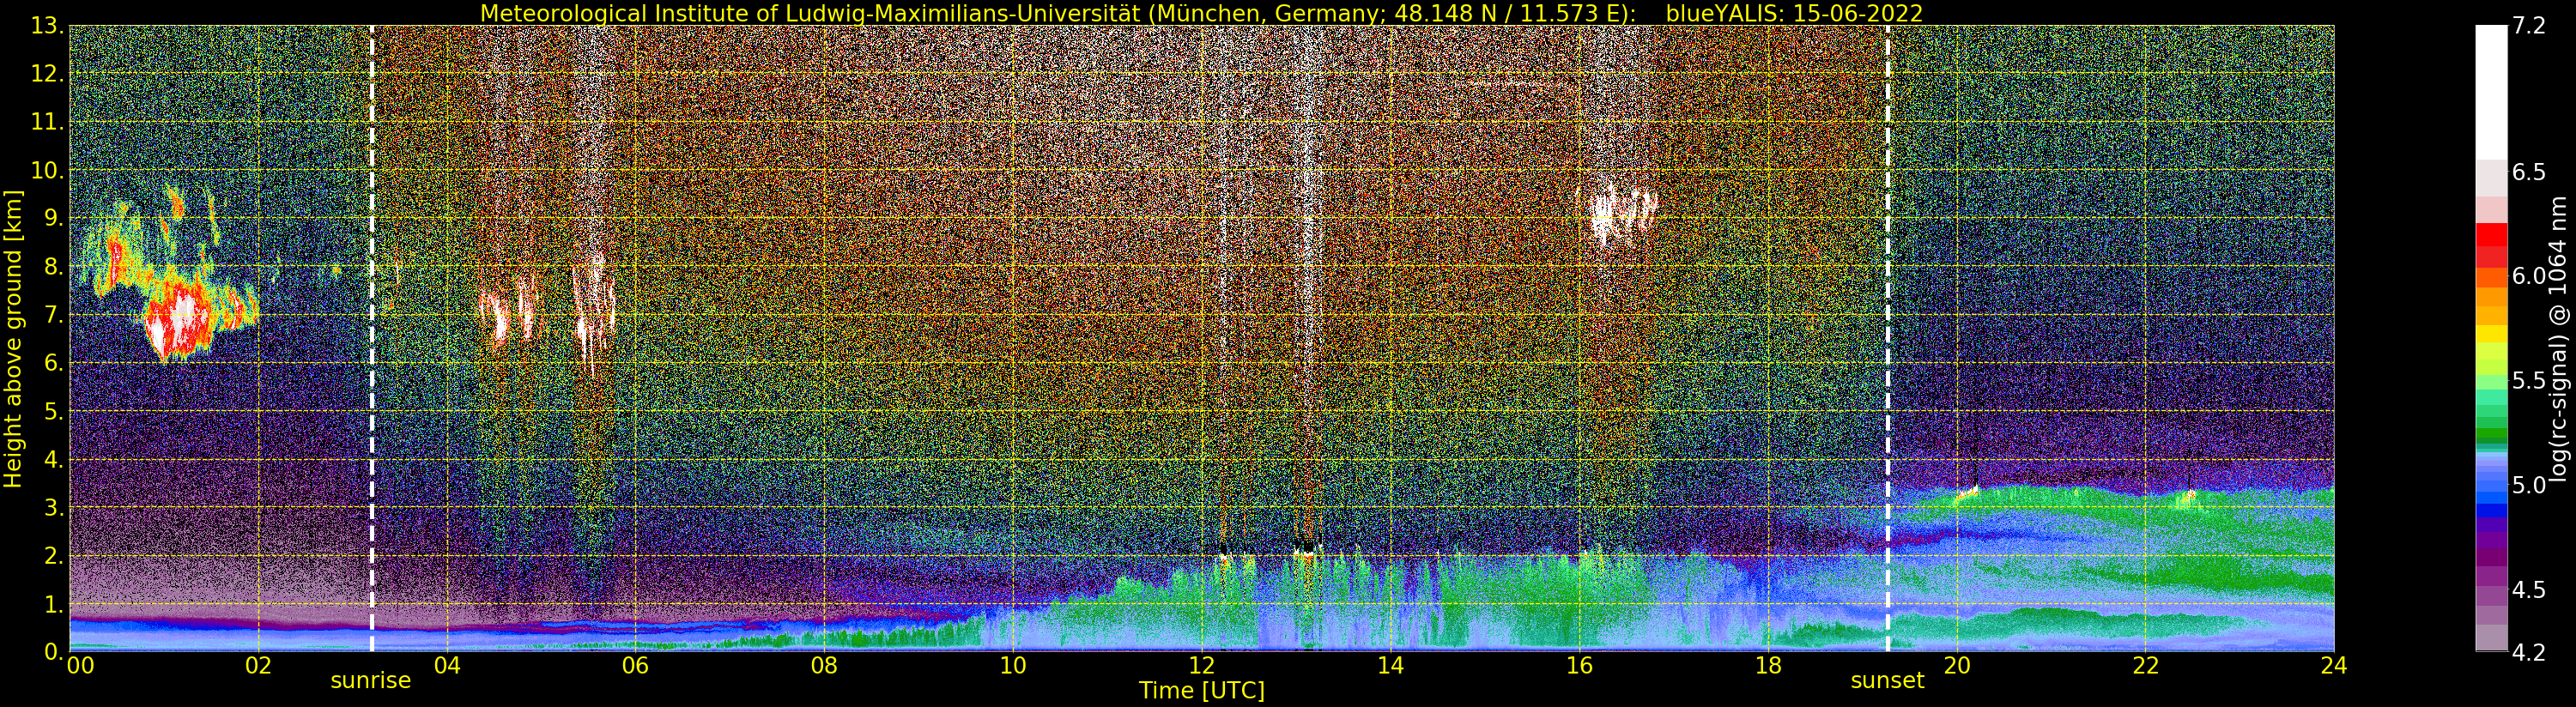Image resolution: width=2576 pixels, height=707 pixels.
Task: Click the bright red colorbar segment
Action: (x=2491, y=234)
